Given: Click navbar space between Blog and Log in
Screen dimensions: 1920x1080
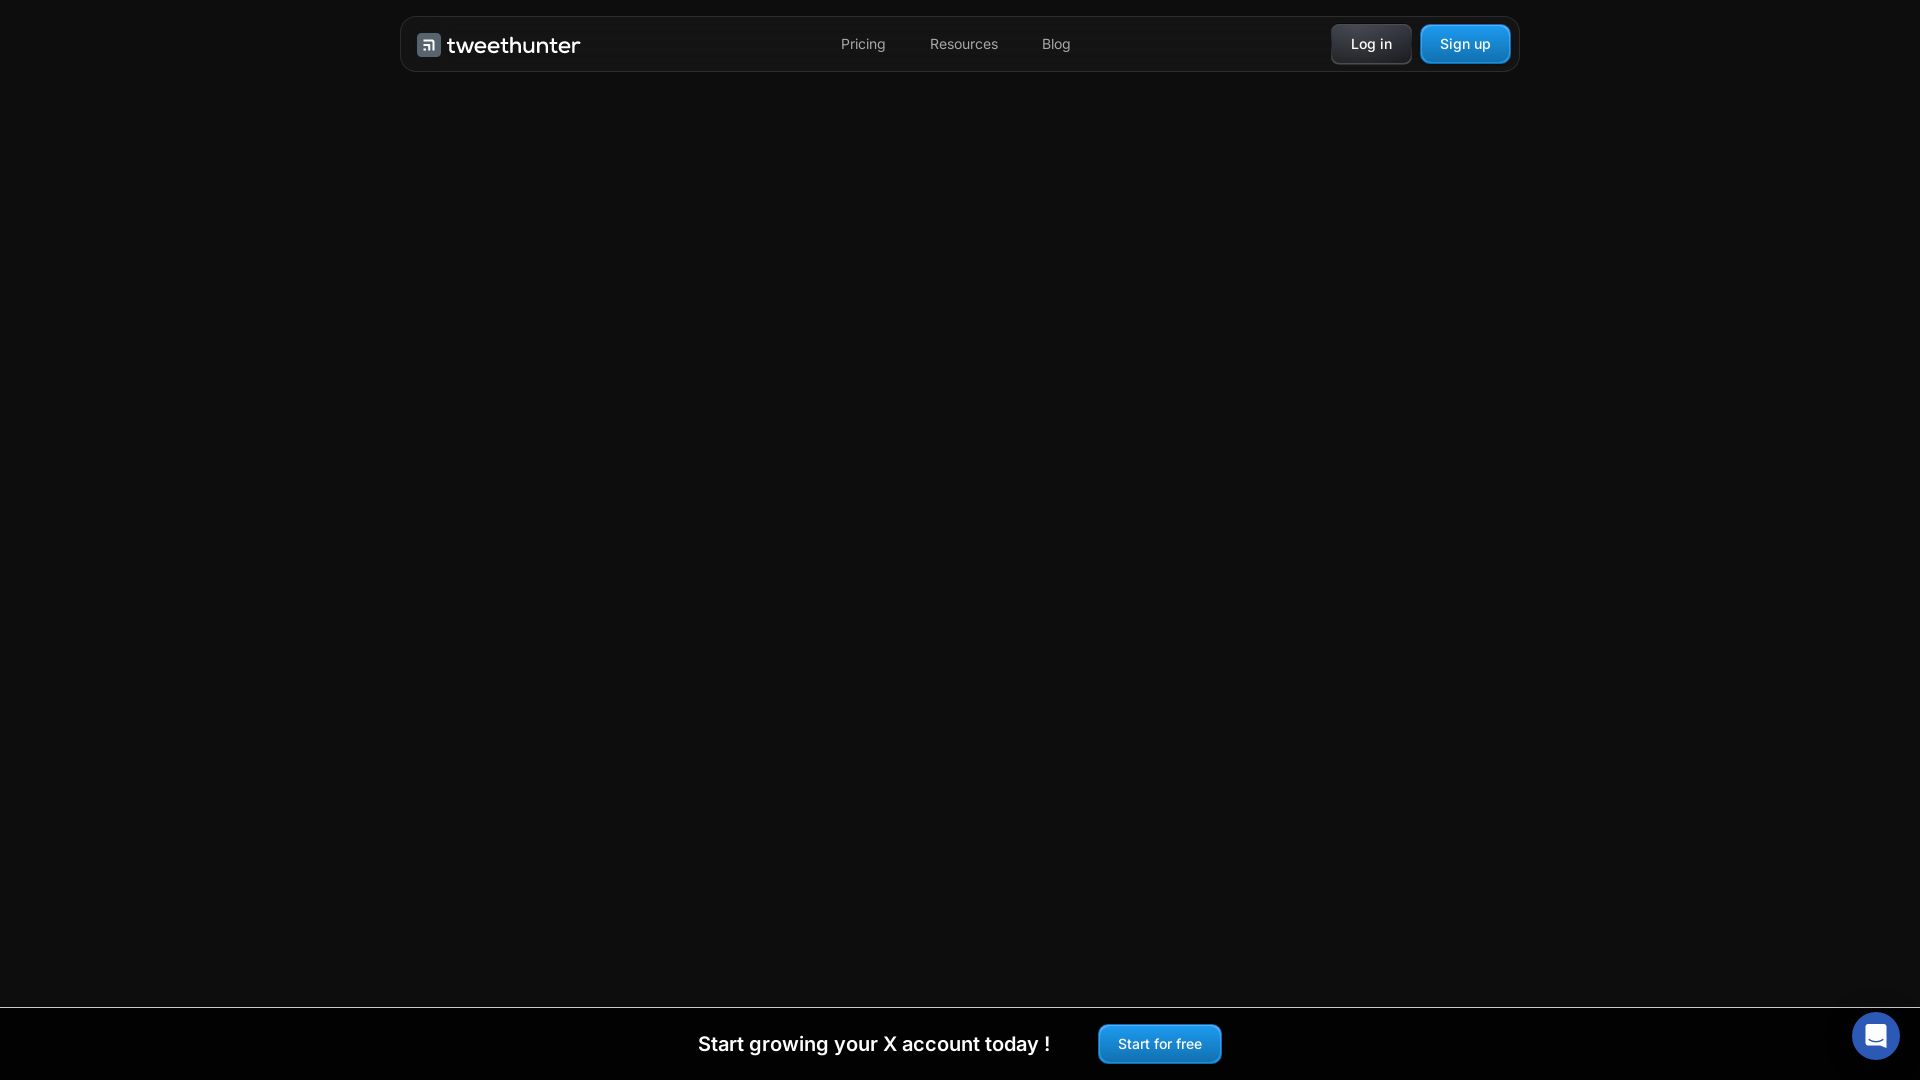Looking at the screenshot, I should click(1200, 44).
